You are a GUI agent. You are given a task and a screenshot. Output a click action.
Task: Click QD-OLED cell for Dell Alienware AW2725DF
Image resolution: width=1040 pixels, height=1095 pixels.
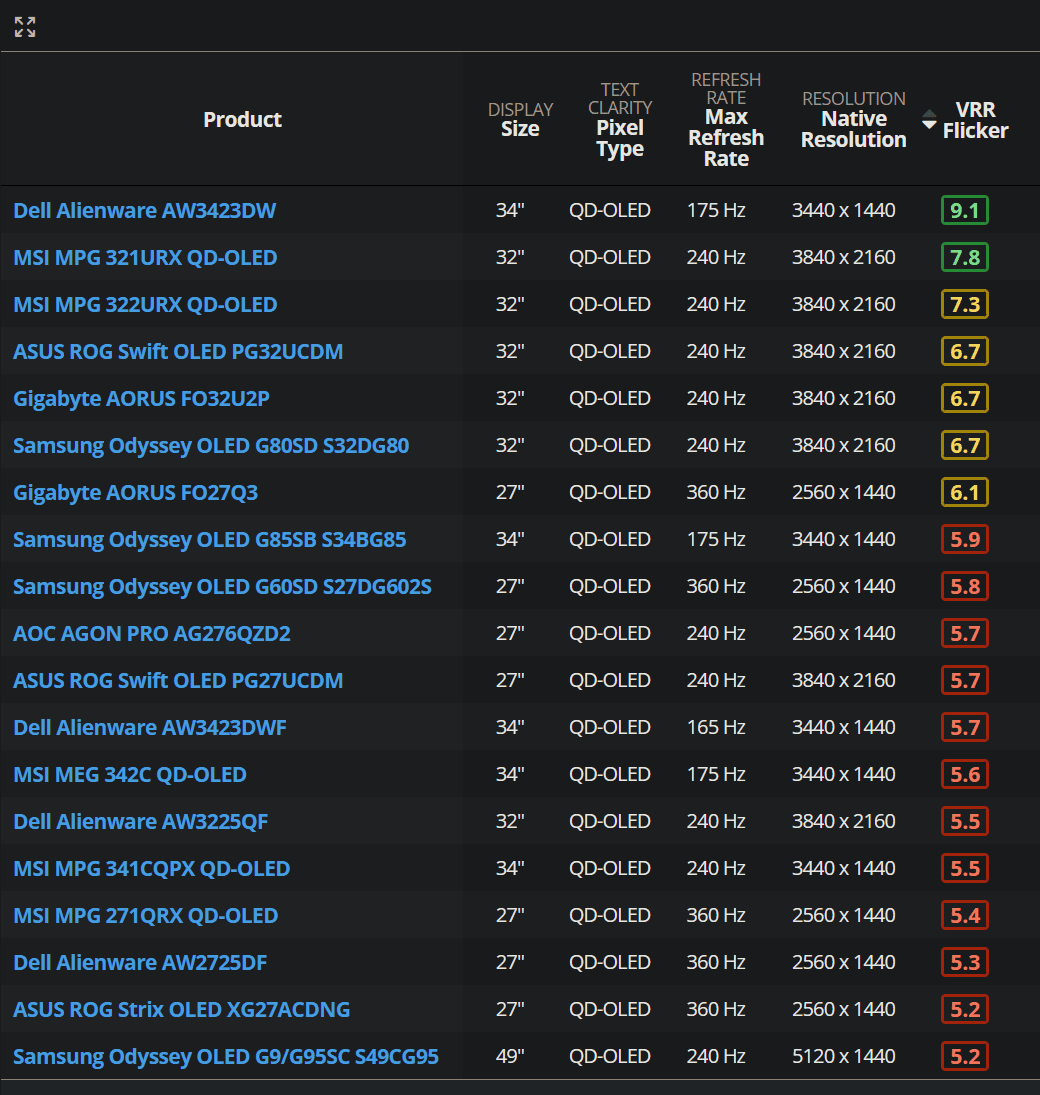click(x=610, y=962)
